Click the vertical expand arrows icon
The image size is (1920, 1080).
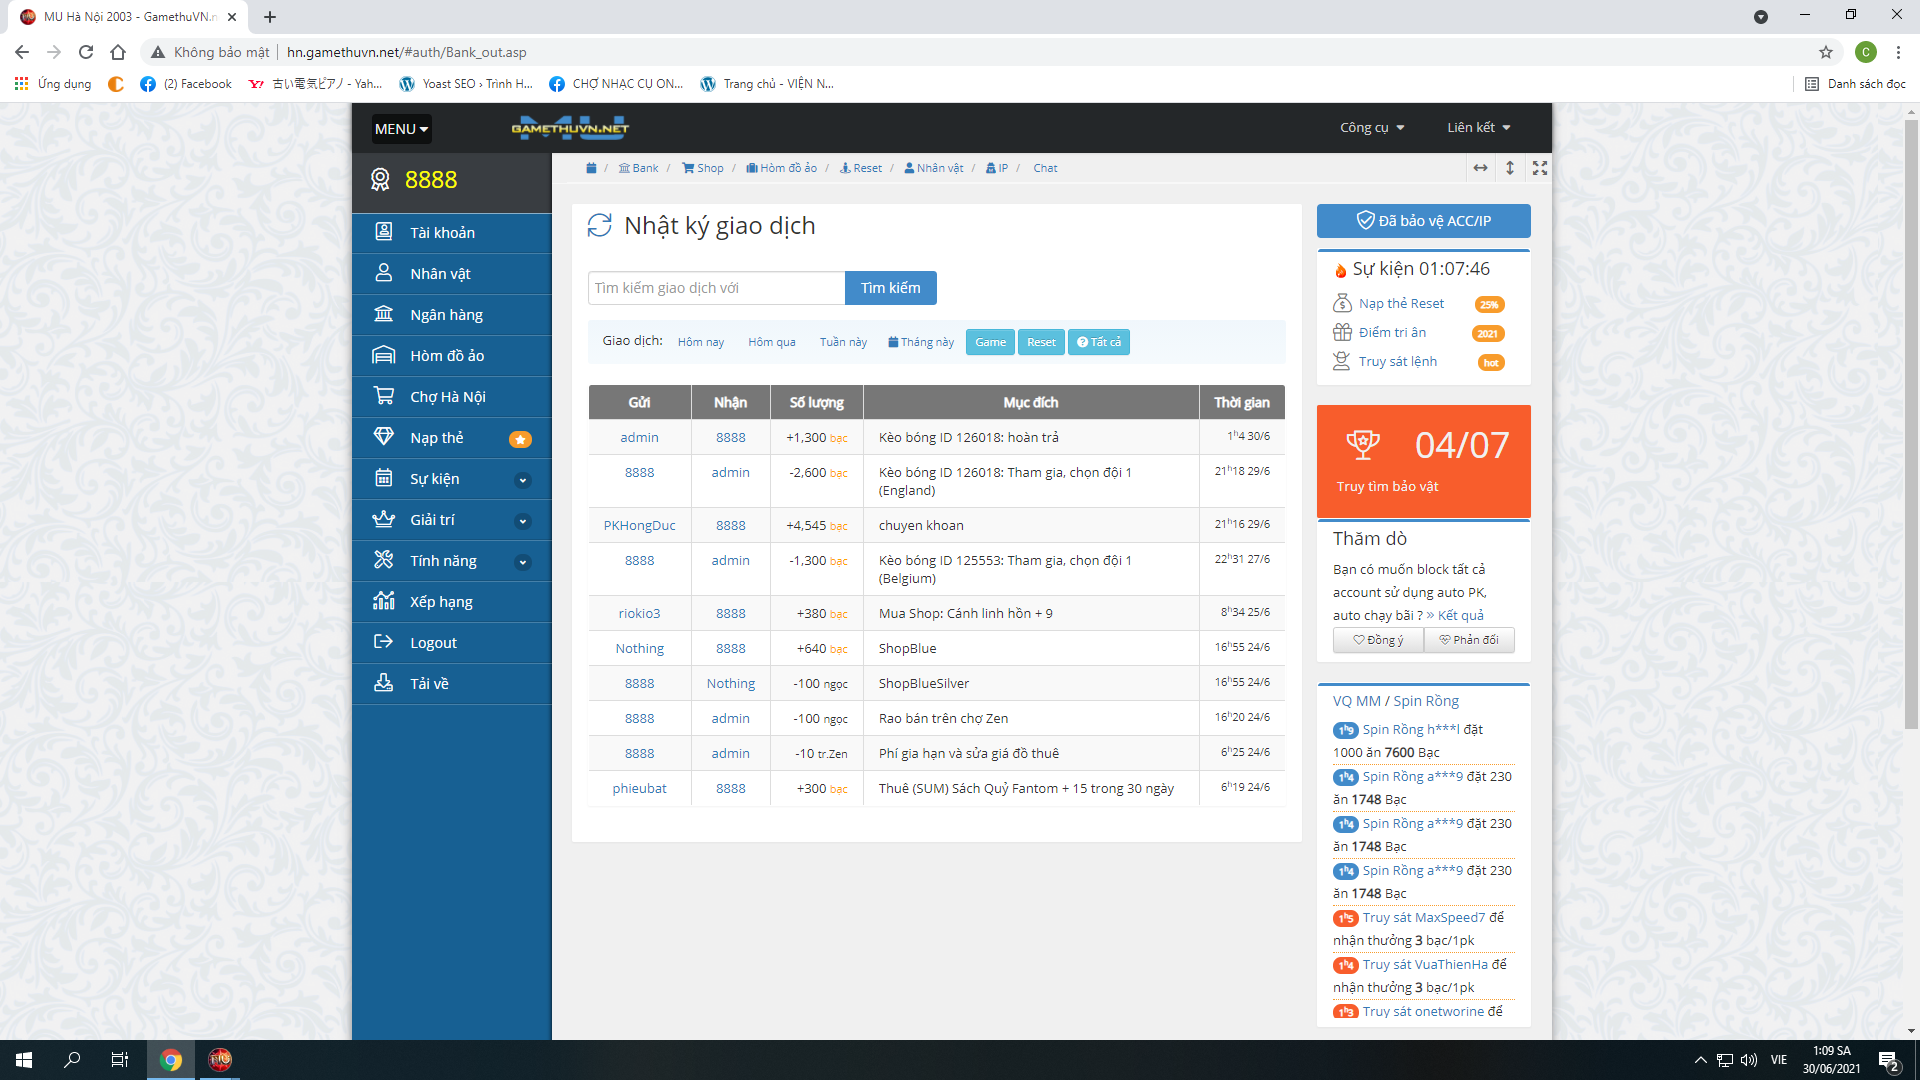pos(1510,168)
